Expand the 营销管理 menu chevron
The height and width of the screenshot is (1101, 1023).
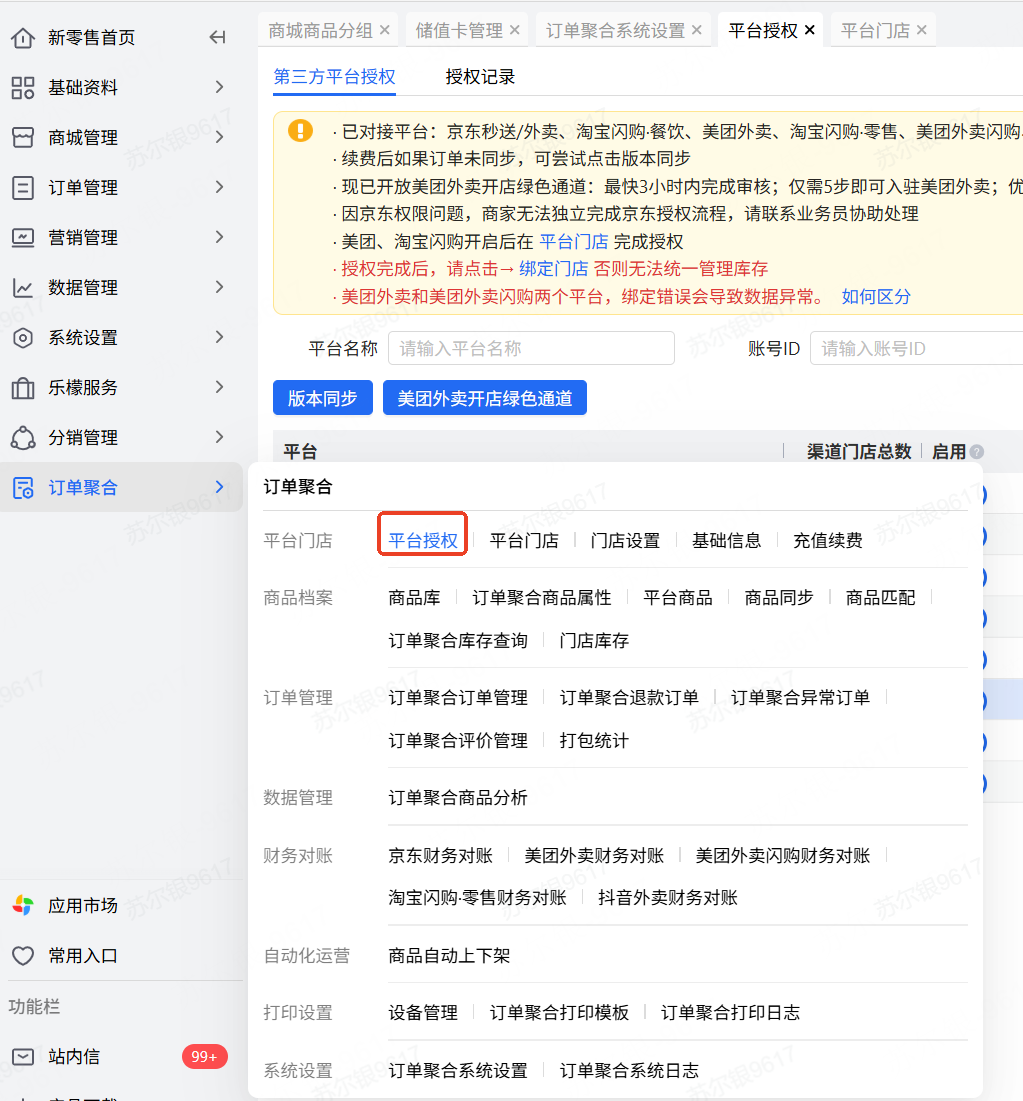click(x=220, y=237)
